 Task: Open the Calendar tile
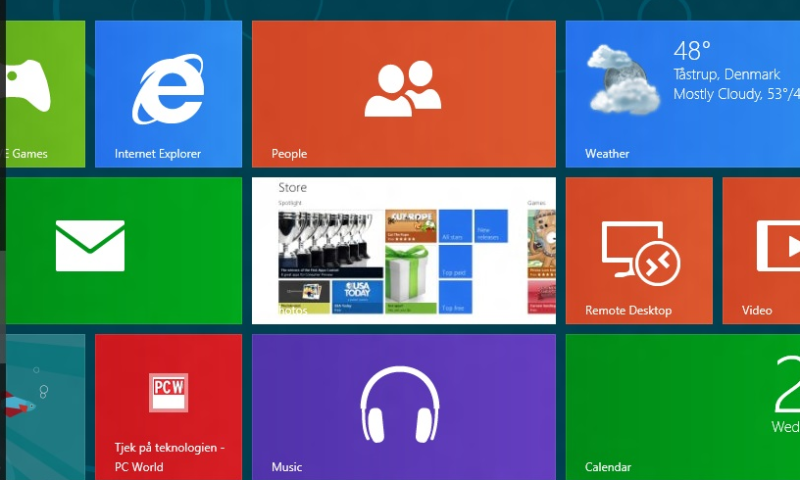(683, 407)
